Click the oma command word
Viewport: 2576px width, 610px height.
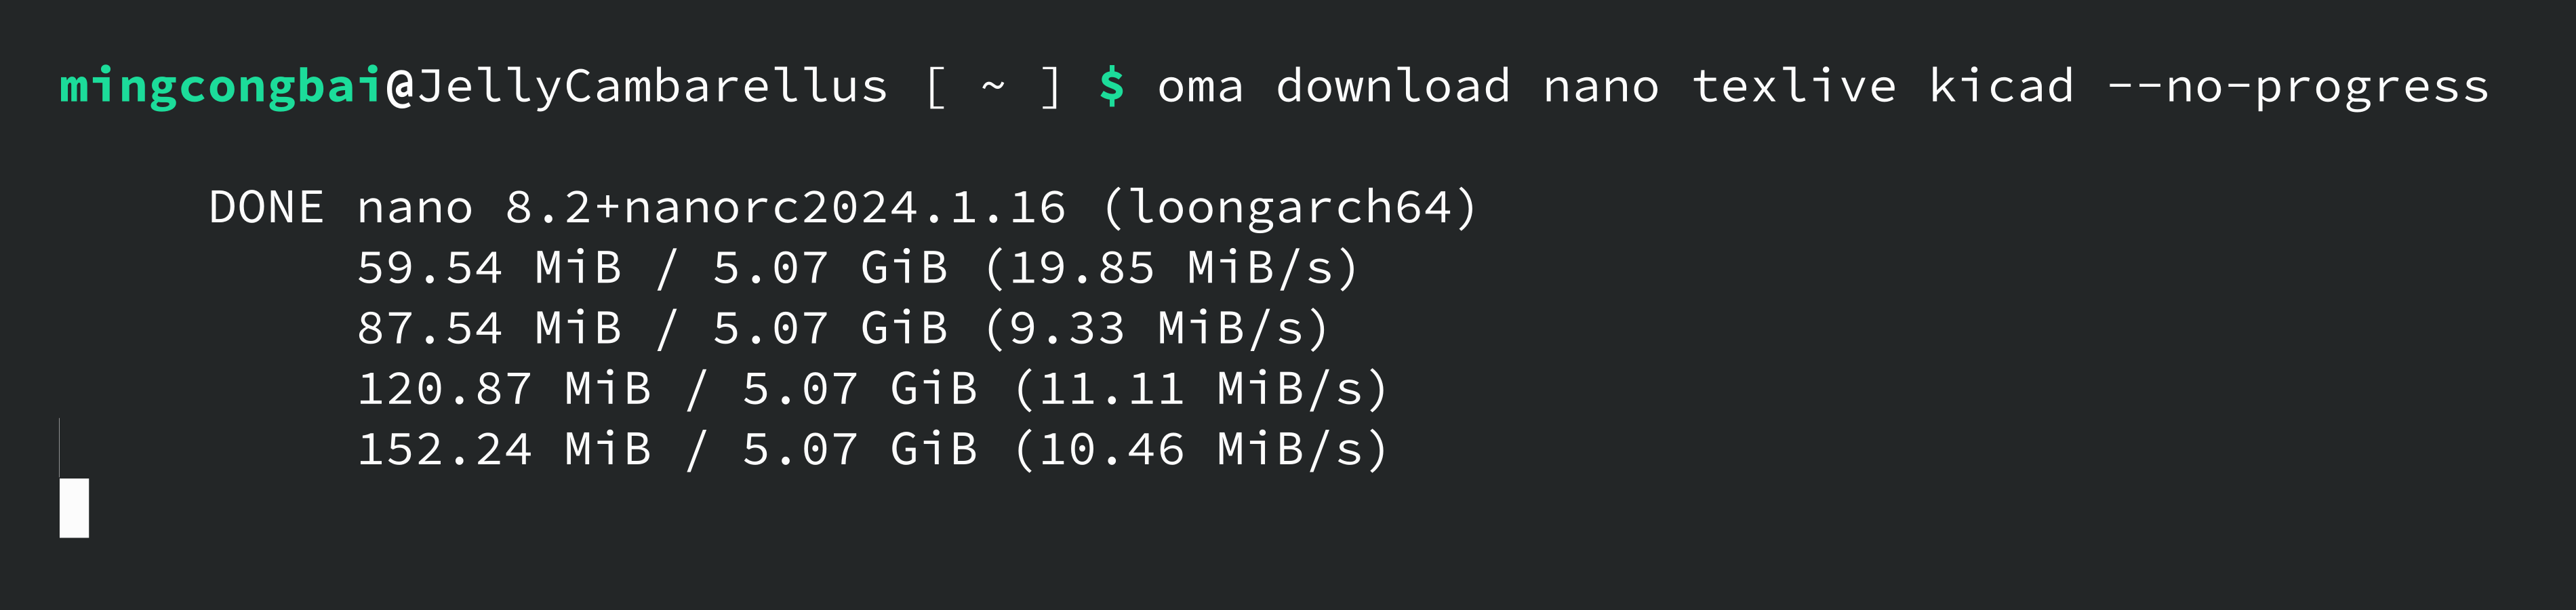pos(1200,88)
